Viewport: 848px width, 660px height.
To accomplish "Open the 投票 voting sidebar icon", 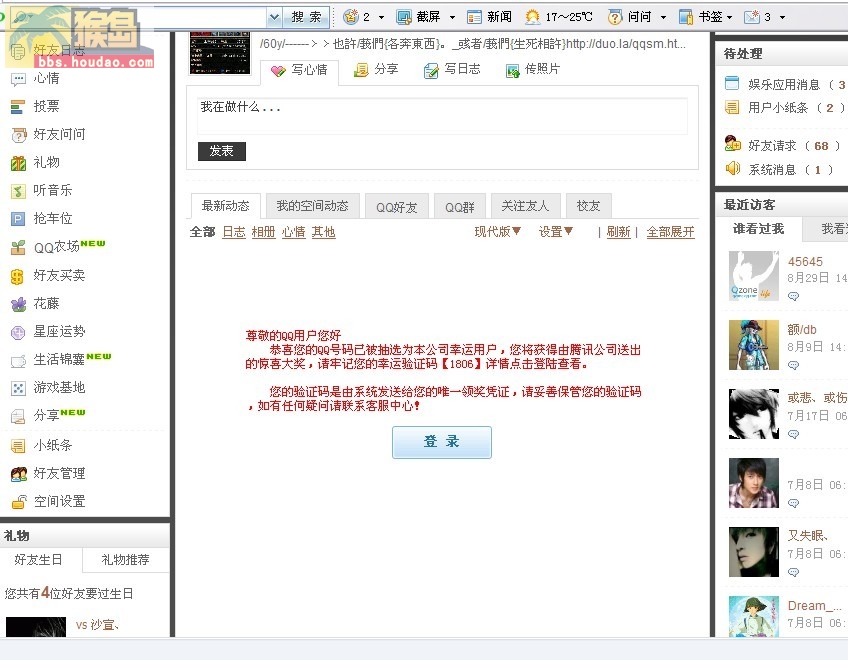I will (18, 107).
